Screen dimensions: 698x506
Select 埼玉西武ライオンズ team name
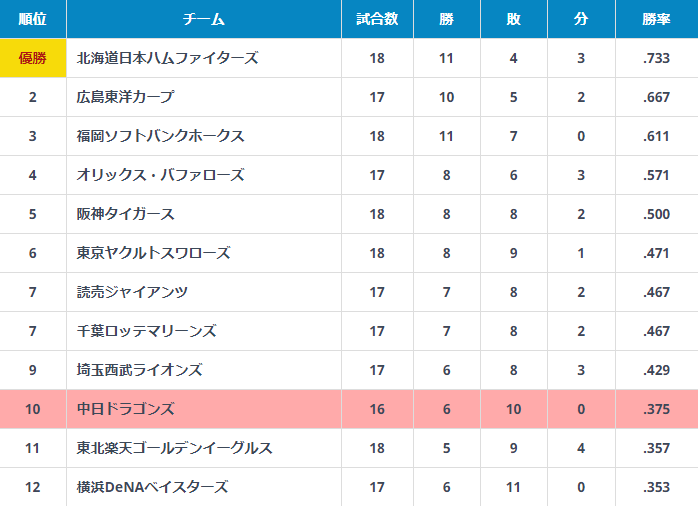pyautogui.click(x=139, y=370)
